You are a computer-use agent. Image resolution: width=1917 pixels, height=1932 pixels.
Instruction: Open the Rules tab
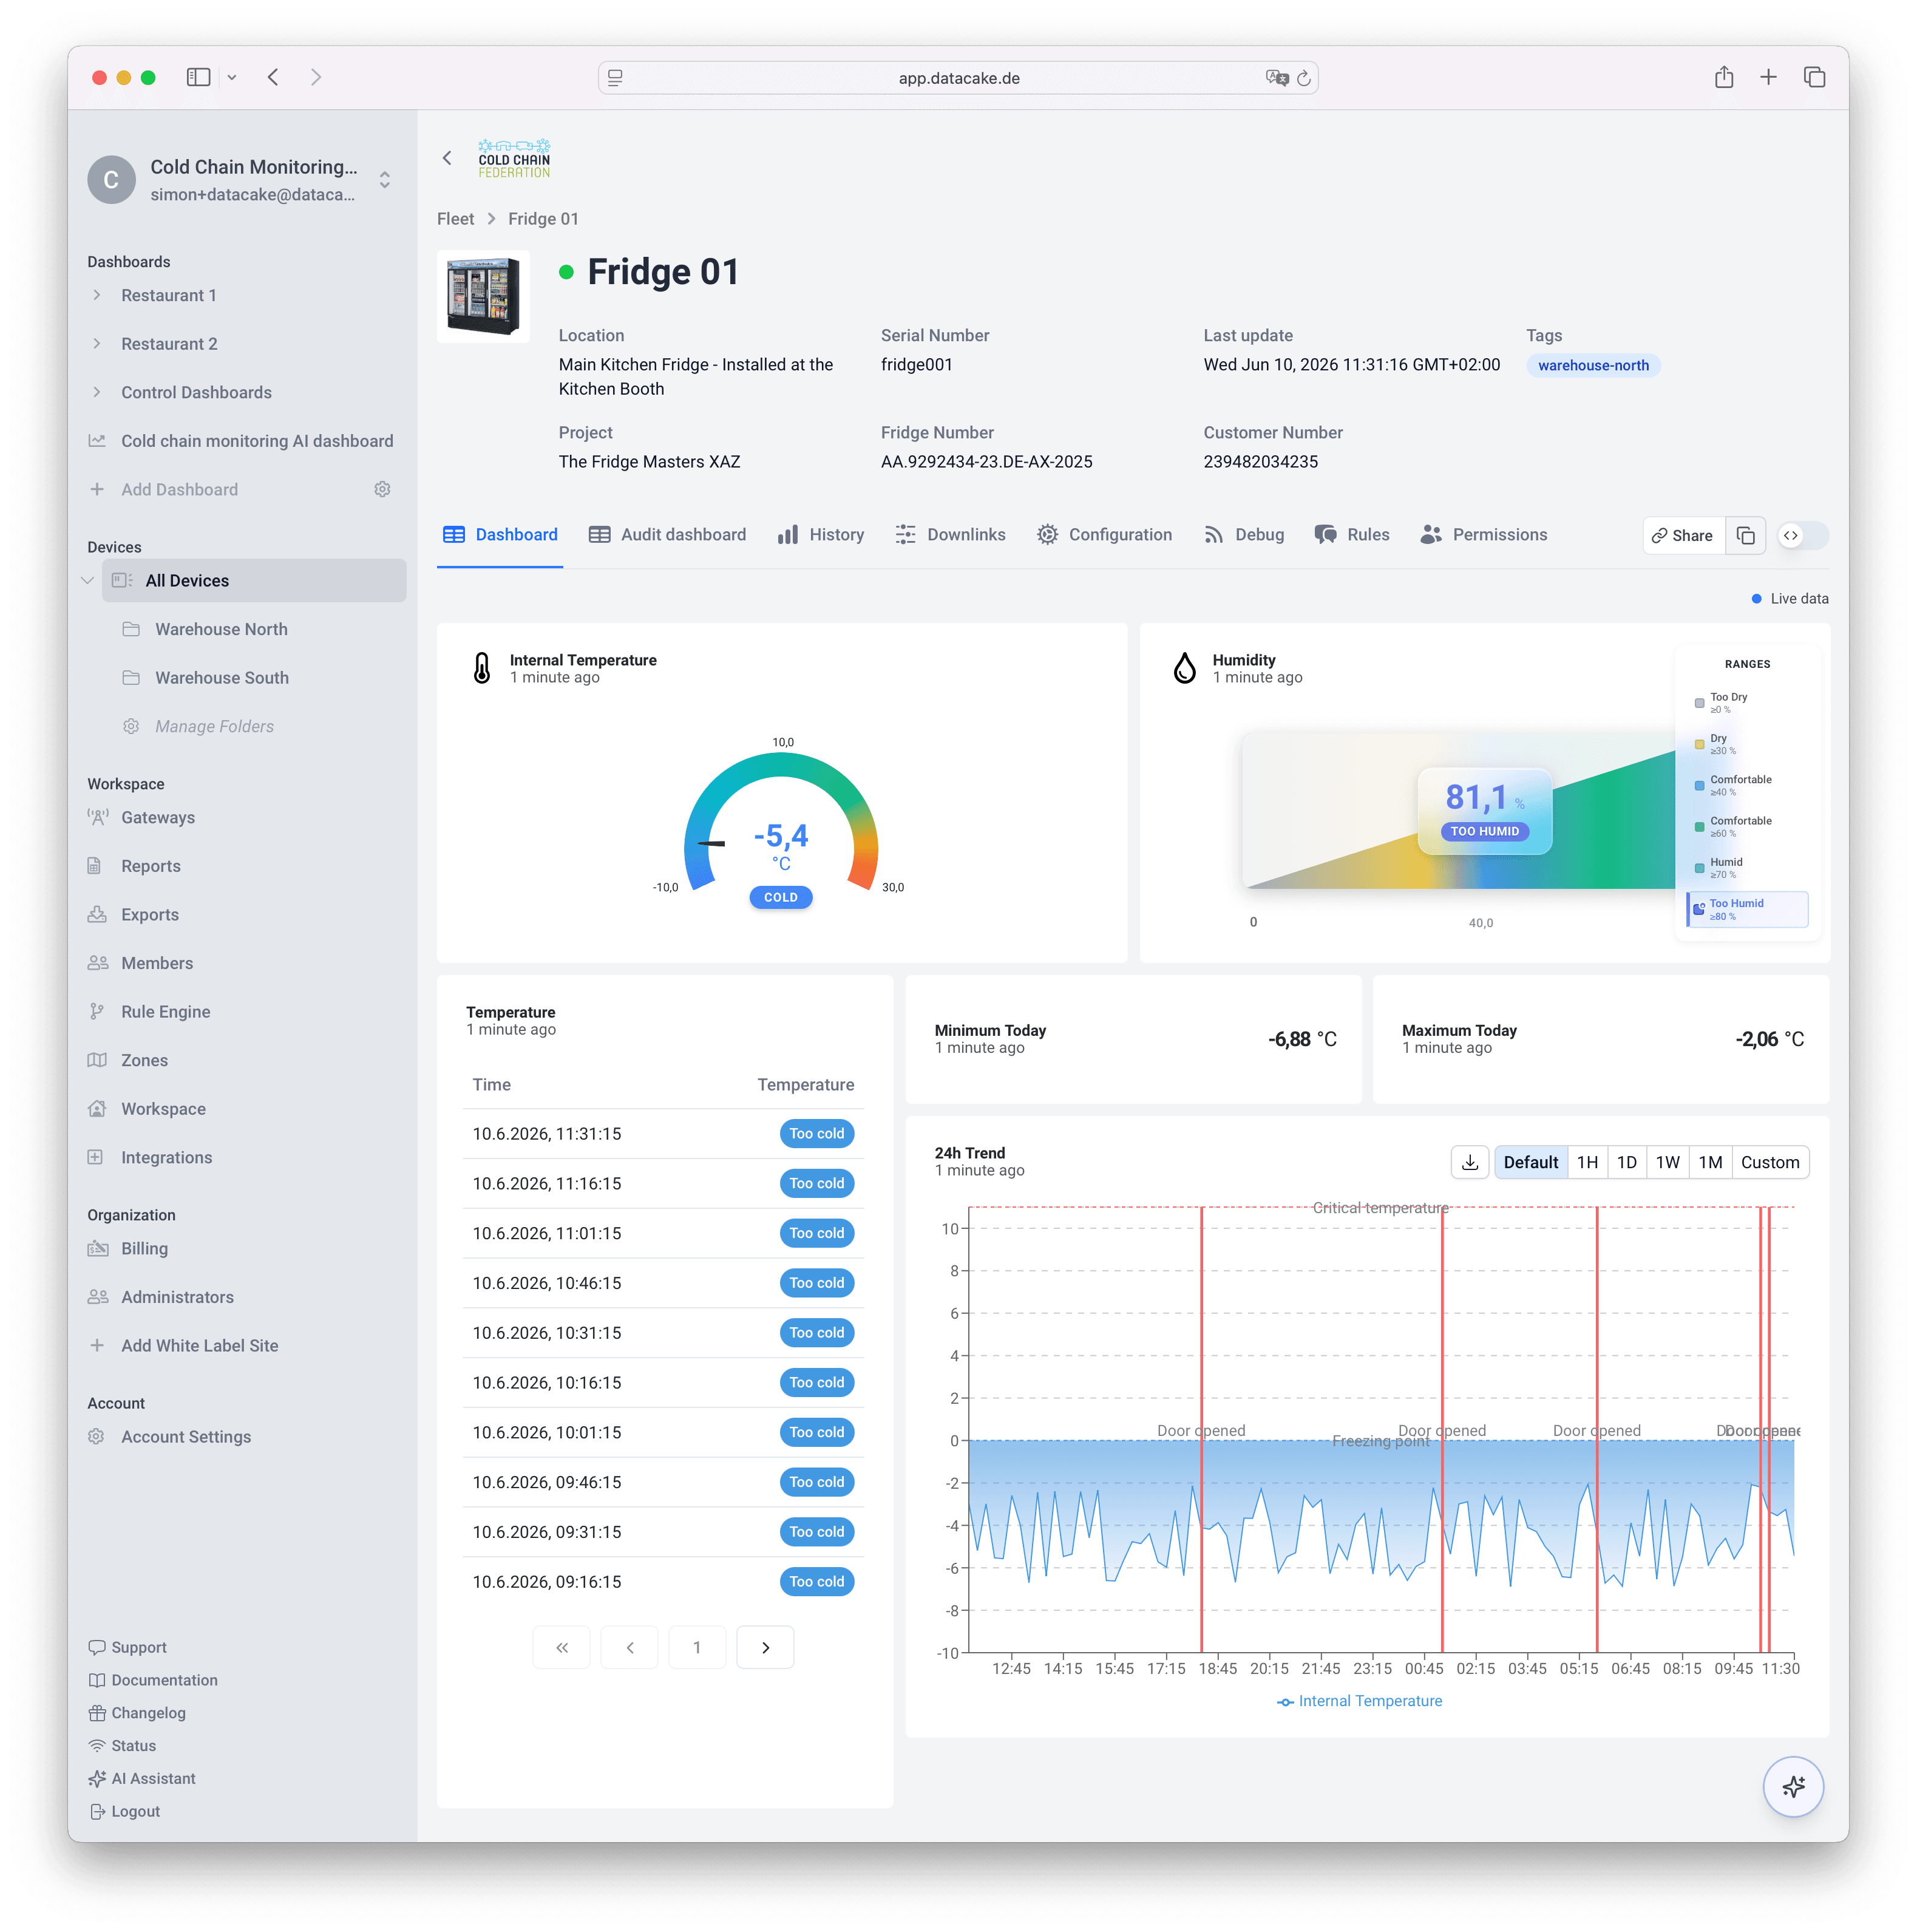point(1351,535)
